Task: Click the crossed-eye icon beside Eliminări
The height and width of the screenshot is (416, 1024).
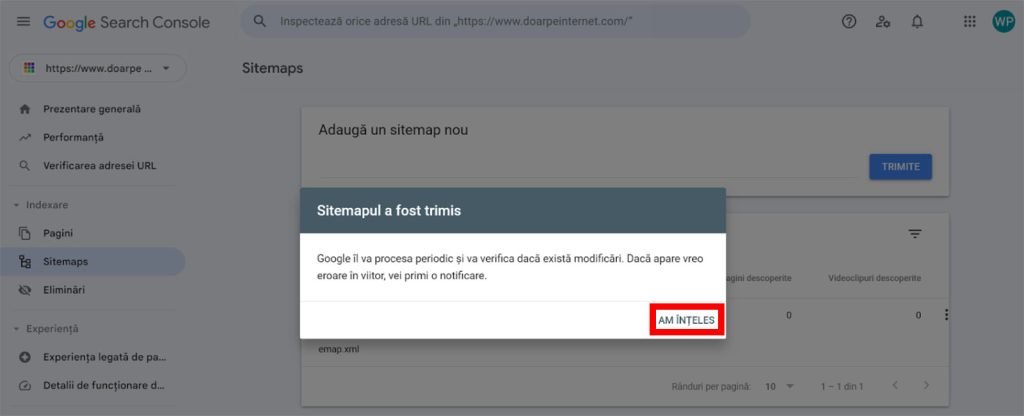Action: [25, 290]
